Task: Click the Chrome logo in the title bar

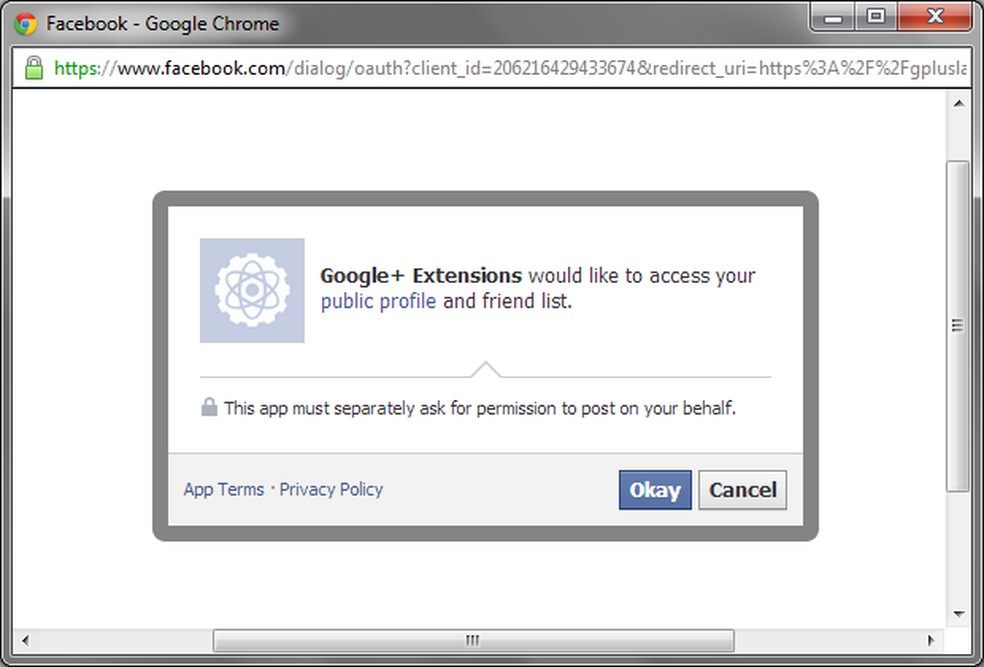Action: pos(26,22)
